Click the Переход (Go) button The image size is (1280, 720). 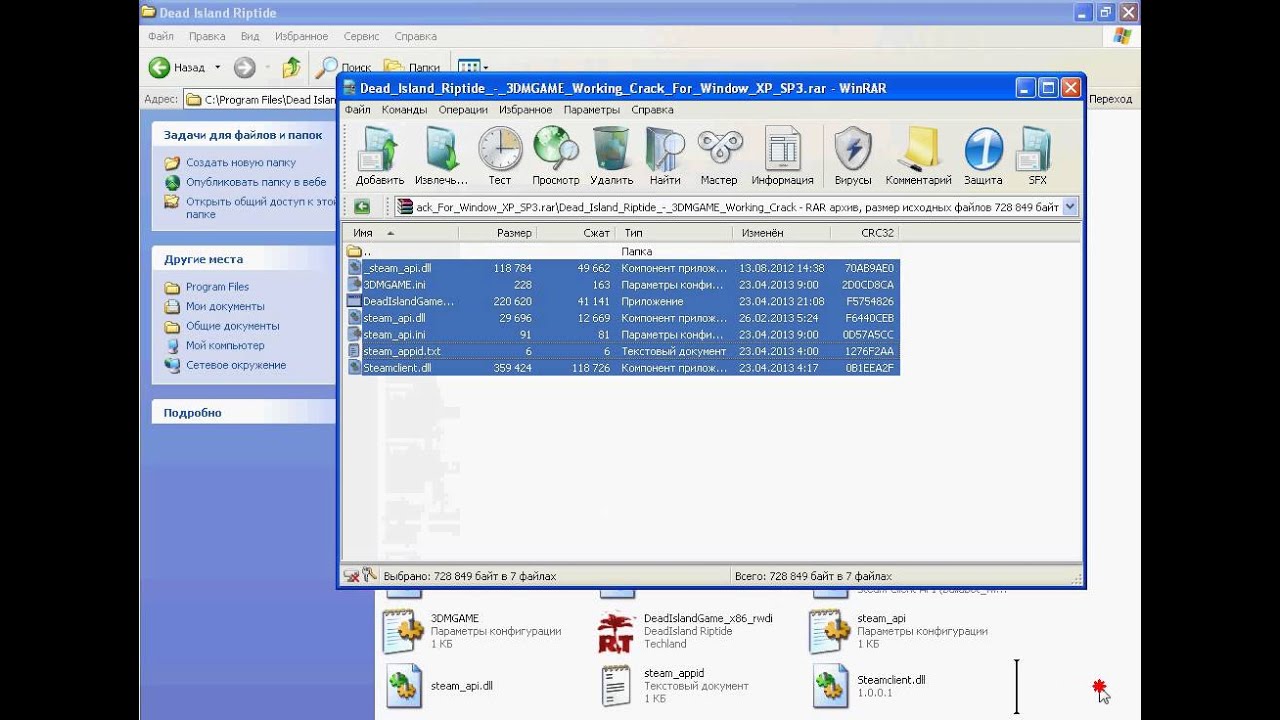1110,99
